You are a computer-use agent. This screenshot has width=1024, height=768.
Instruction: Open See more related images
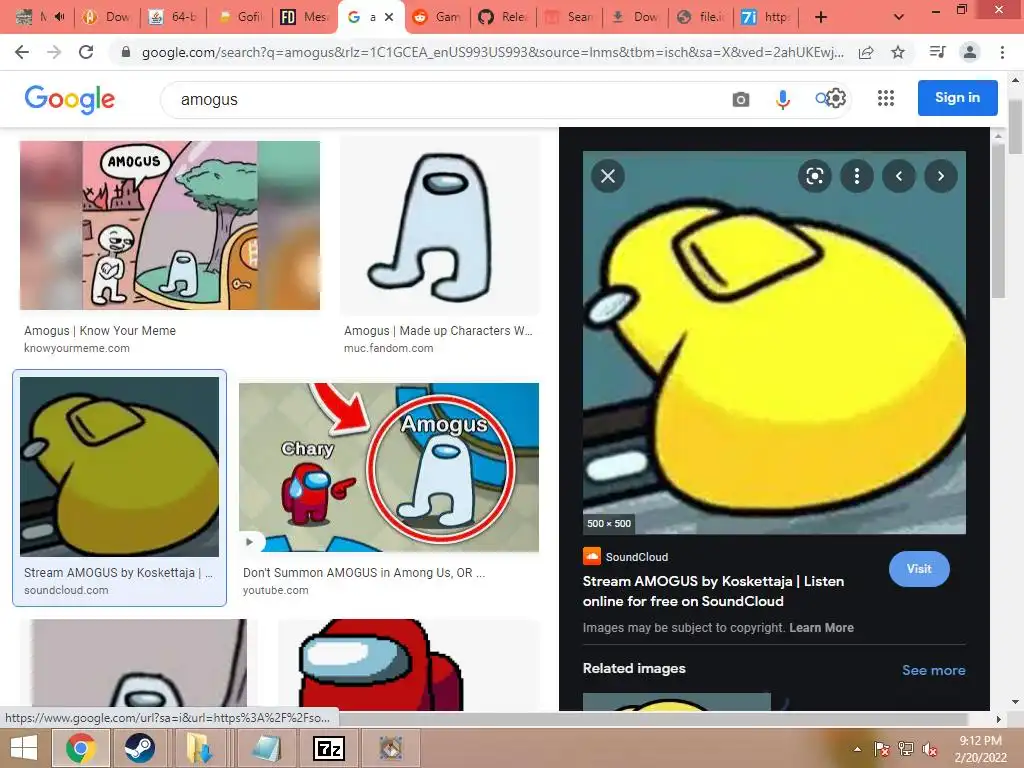coord(933,670)
